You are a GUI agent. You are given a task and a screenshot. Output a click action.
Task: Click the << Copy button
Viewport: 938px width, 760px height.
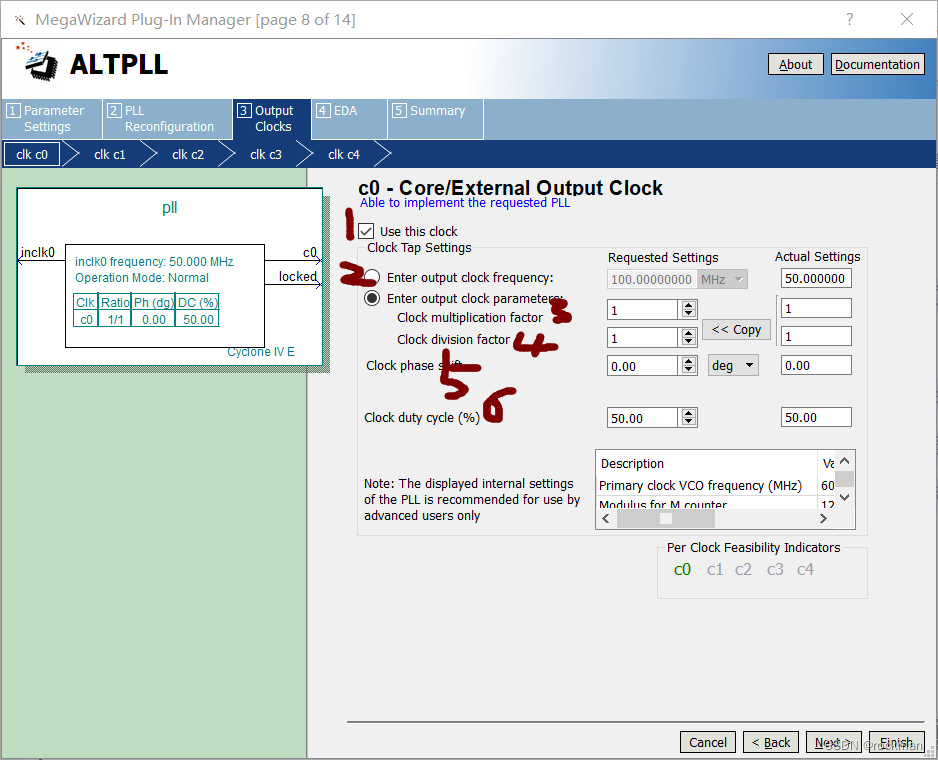tap(736, 330)
